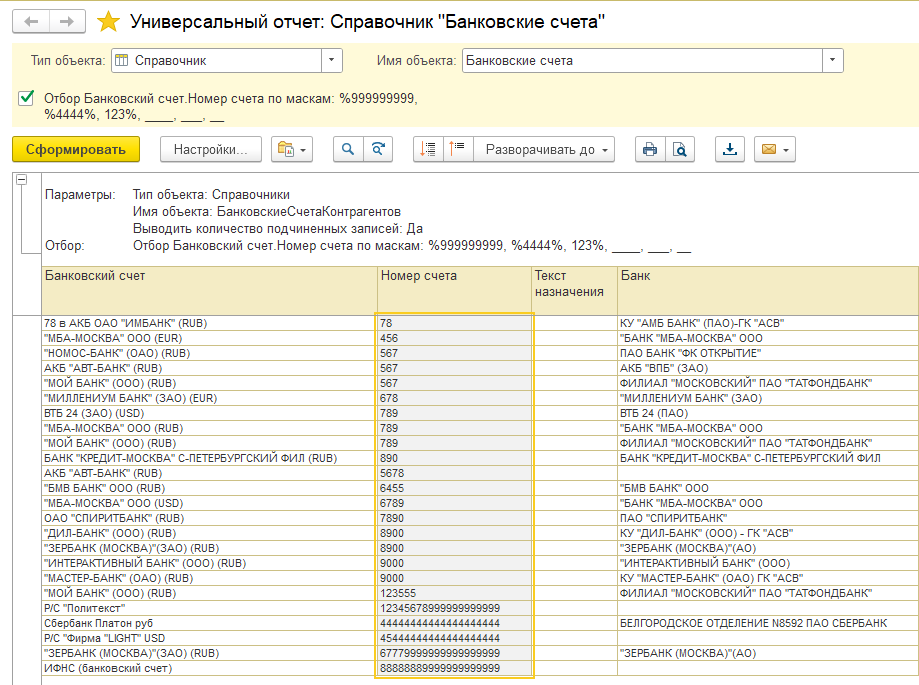Image resolution: width=919 pixels, height=685 pixels.
Task: Click the Тип объекта field with Справочник
Action: pos(216,60)
